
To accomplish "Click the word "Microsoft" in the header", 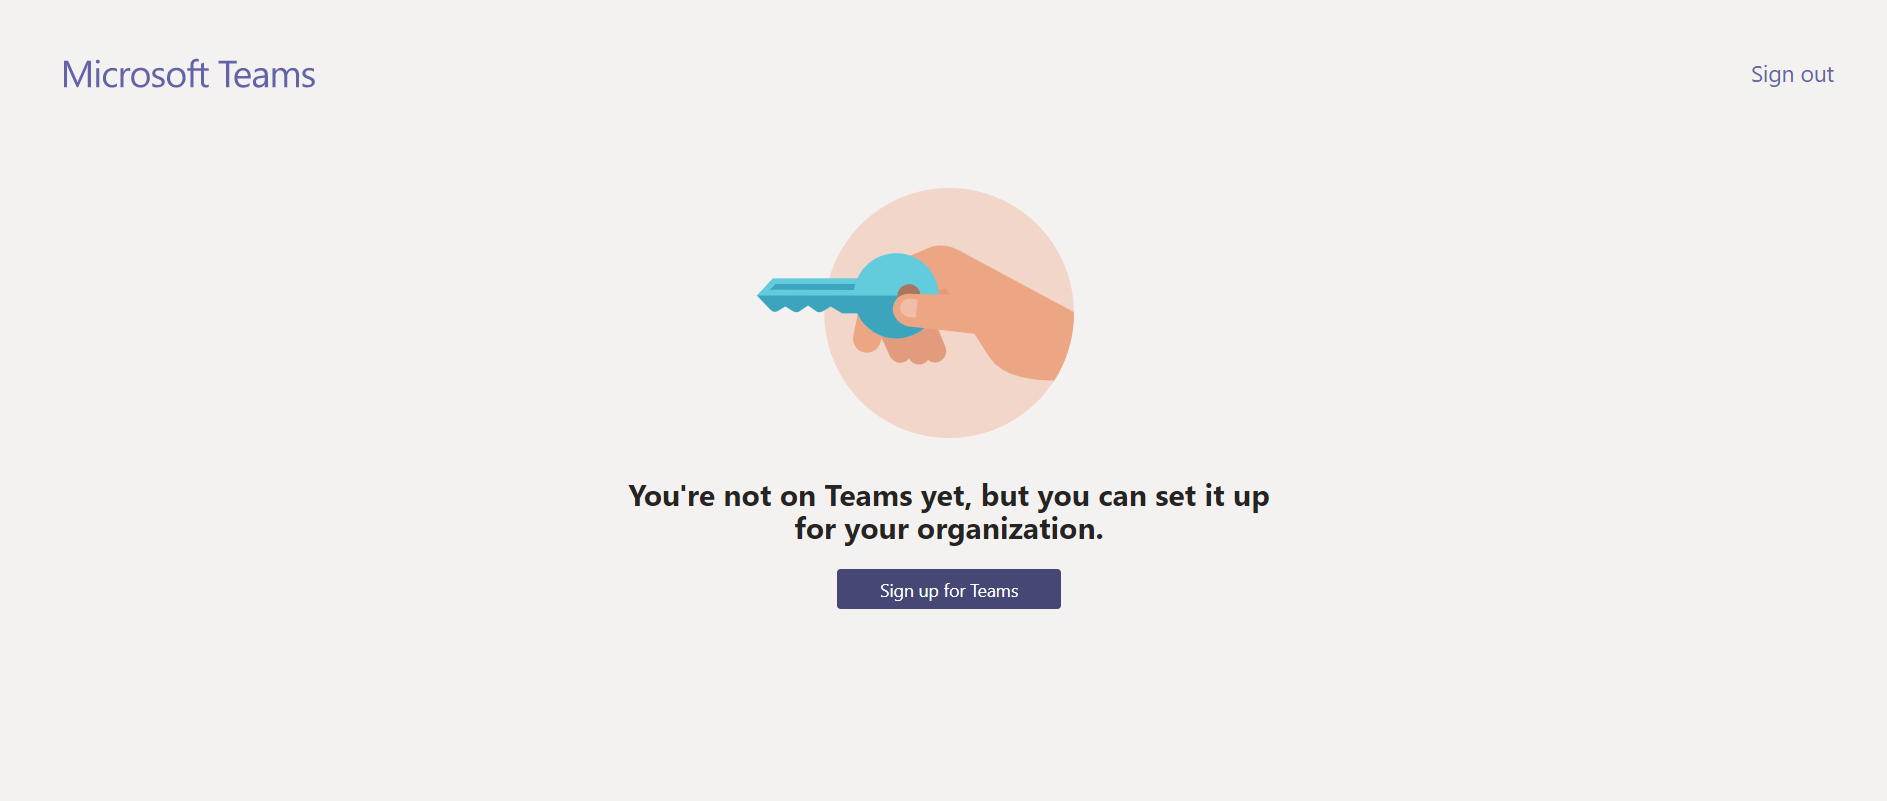I will pyautogui.click(x=135, y=75).
